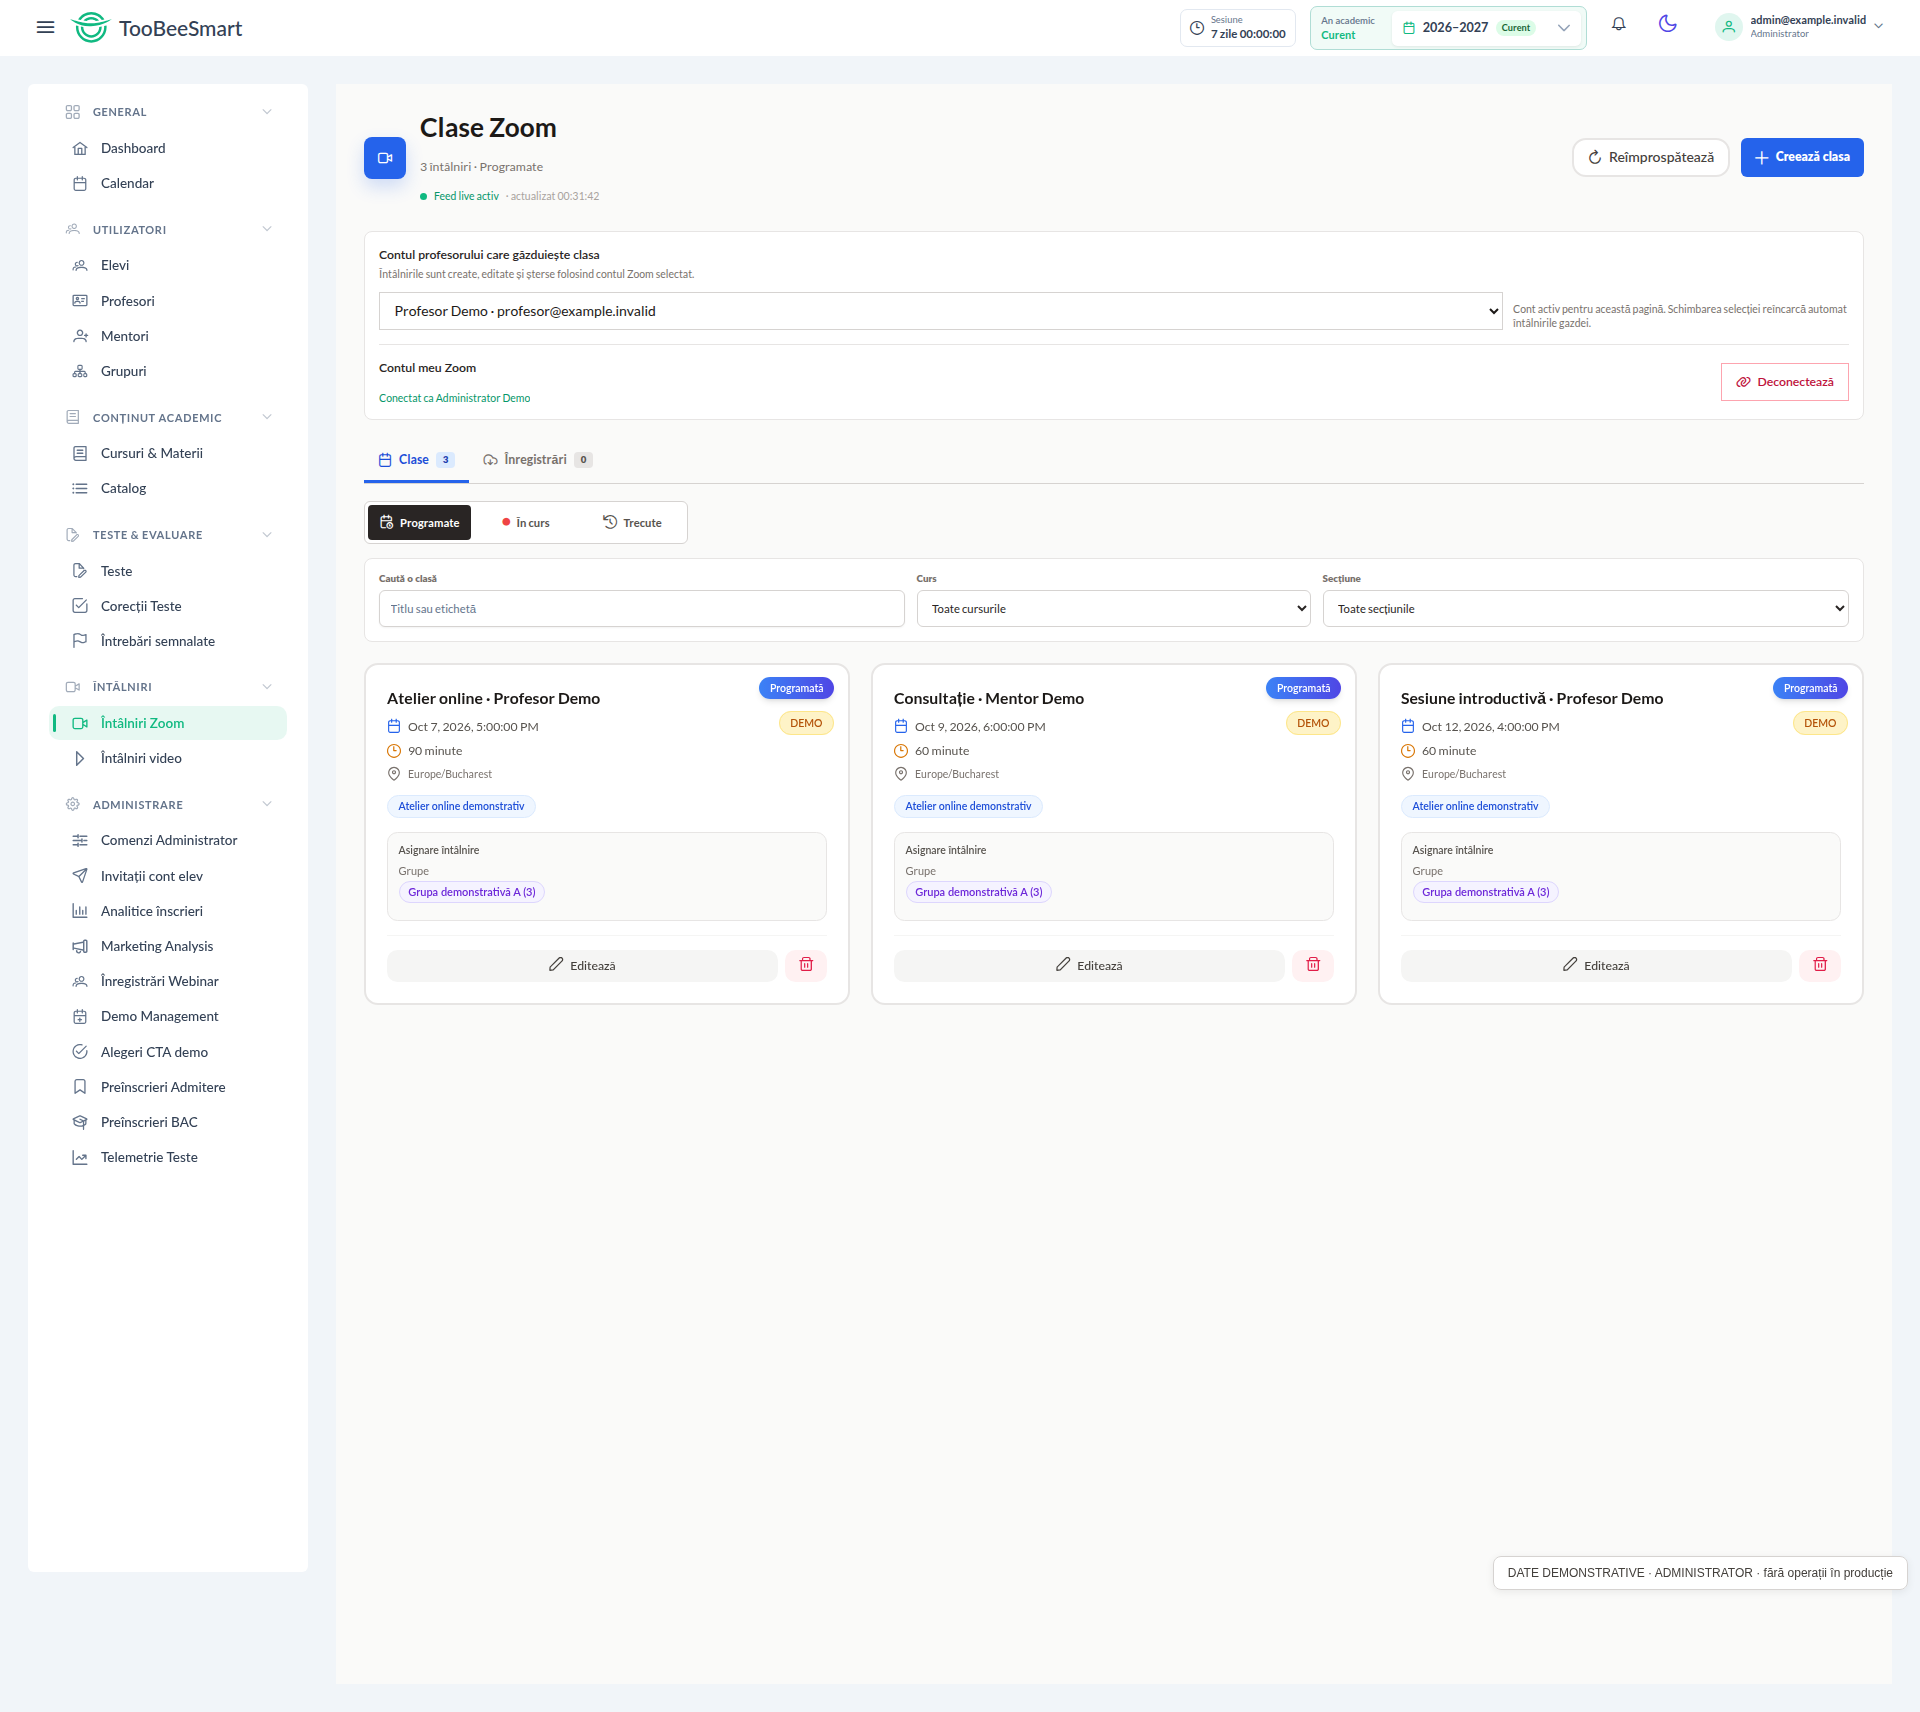Click the Reîmprospătează button
The width and height of the screenshot is (1920, 1712).
coord(1651,157)
